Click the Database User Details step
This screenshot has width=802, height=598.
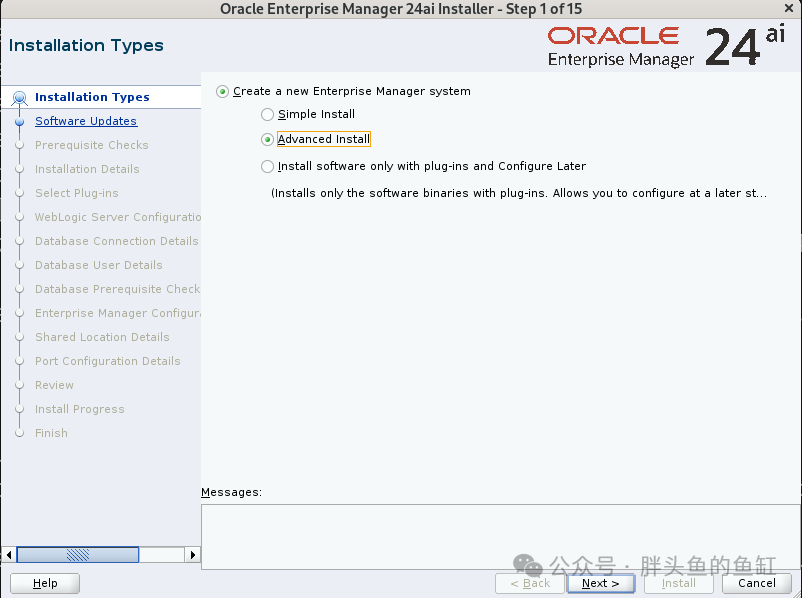(99, 265)
